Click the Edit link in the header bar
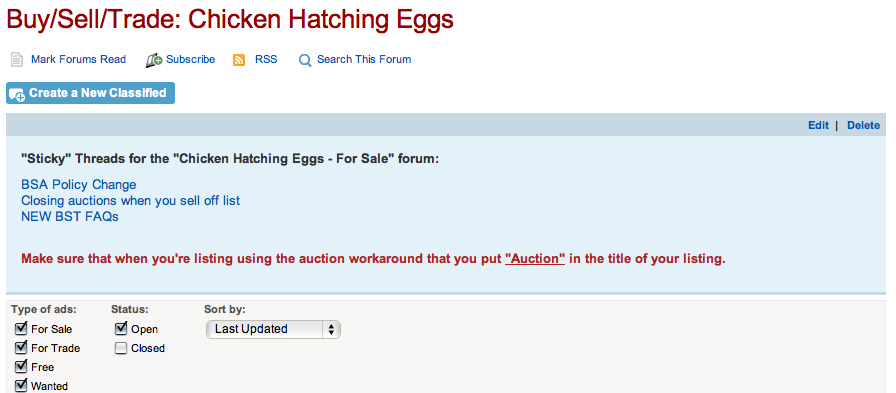896x393 pixels. click(818, 125)
